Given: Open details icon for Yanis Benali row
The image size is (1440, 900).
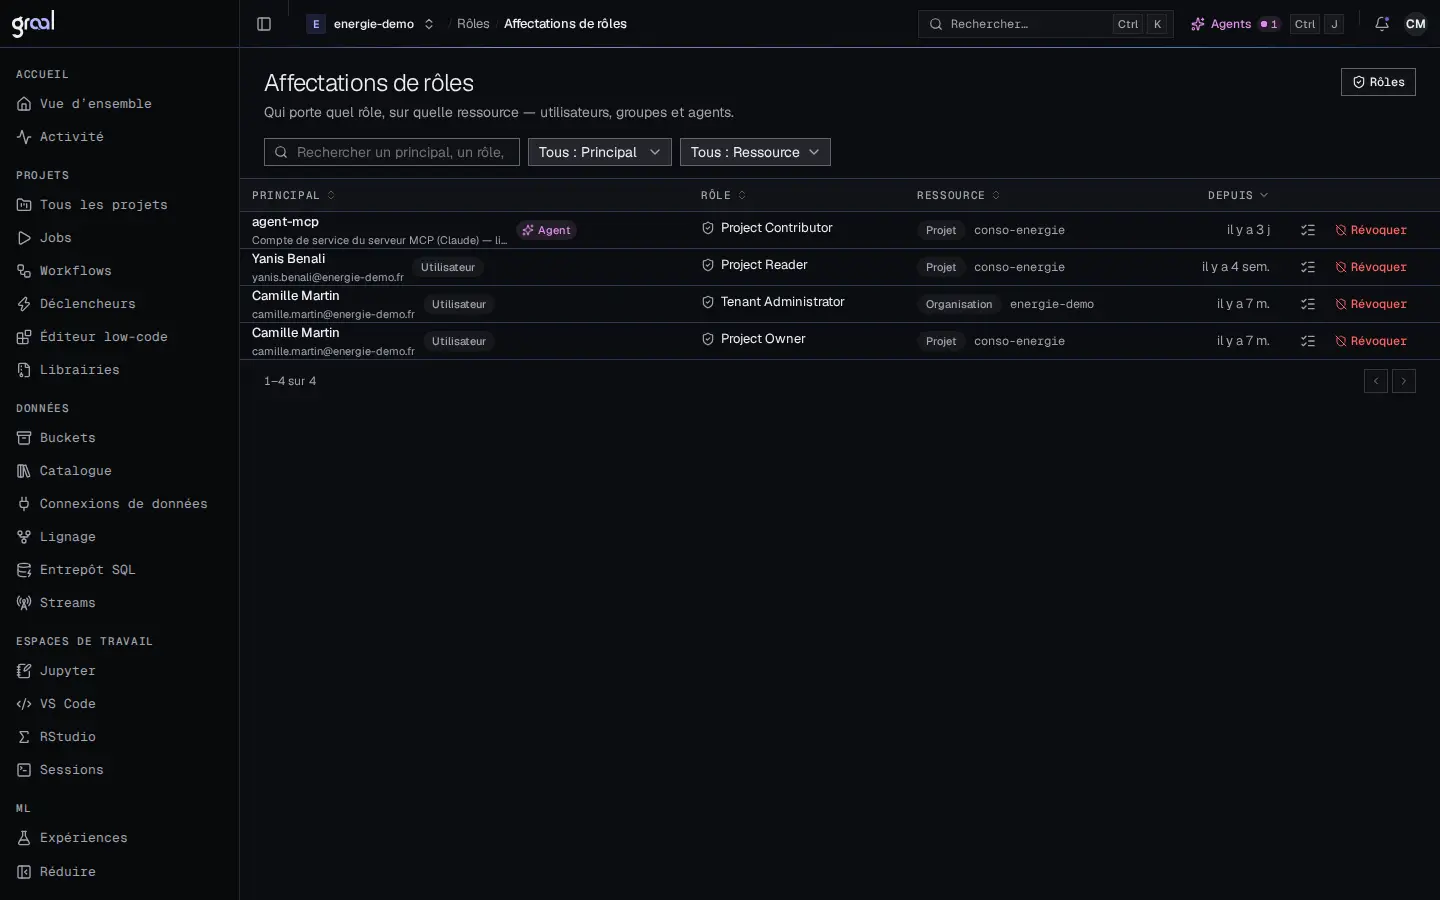Looking at the screenshot, I should [x=1307, y=267].
